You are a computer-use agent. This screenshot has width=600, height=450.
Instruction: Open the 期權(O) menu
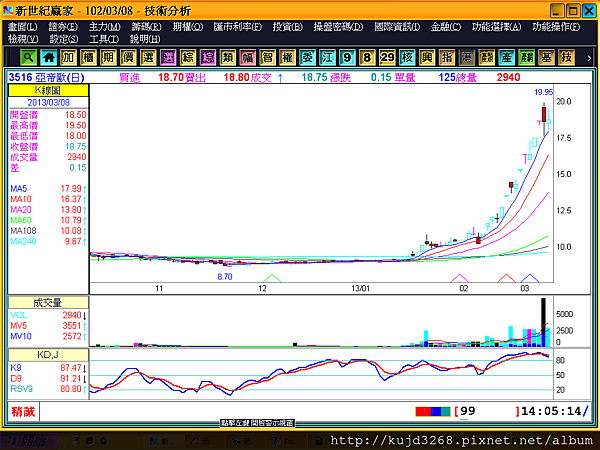pos(188,27)
